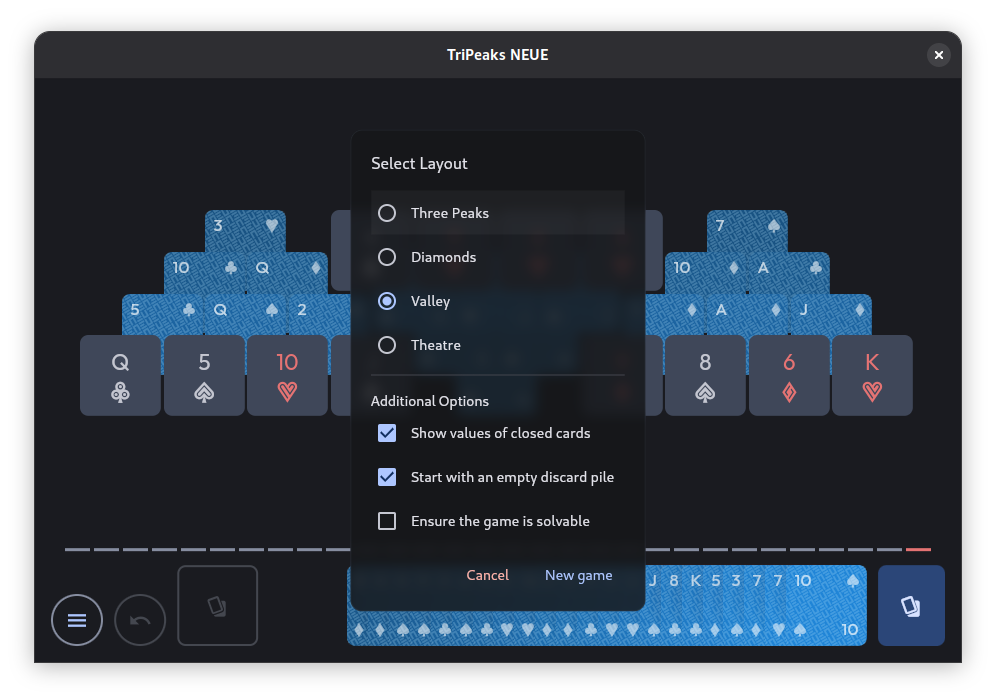Click the 5 of spades card
This screenshot has height=700, width=996.
[x=204, y=375]
